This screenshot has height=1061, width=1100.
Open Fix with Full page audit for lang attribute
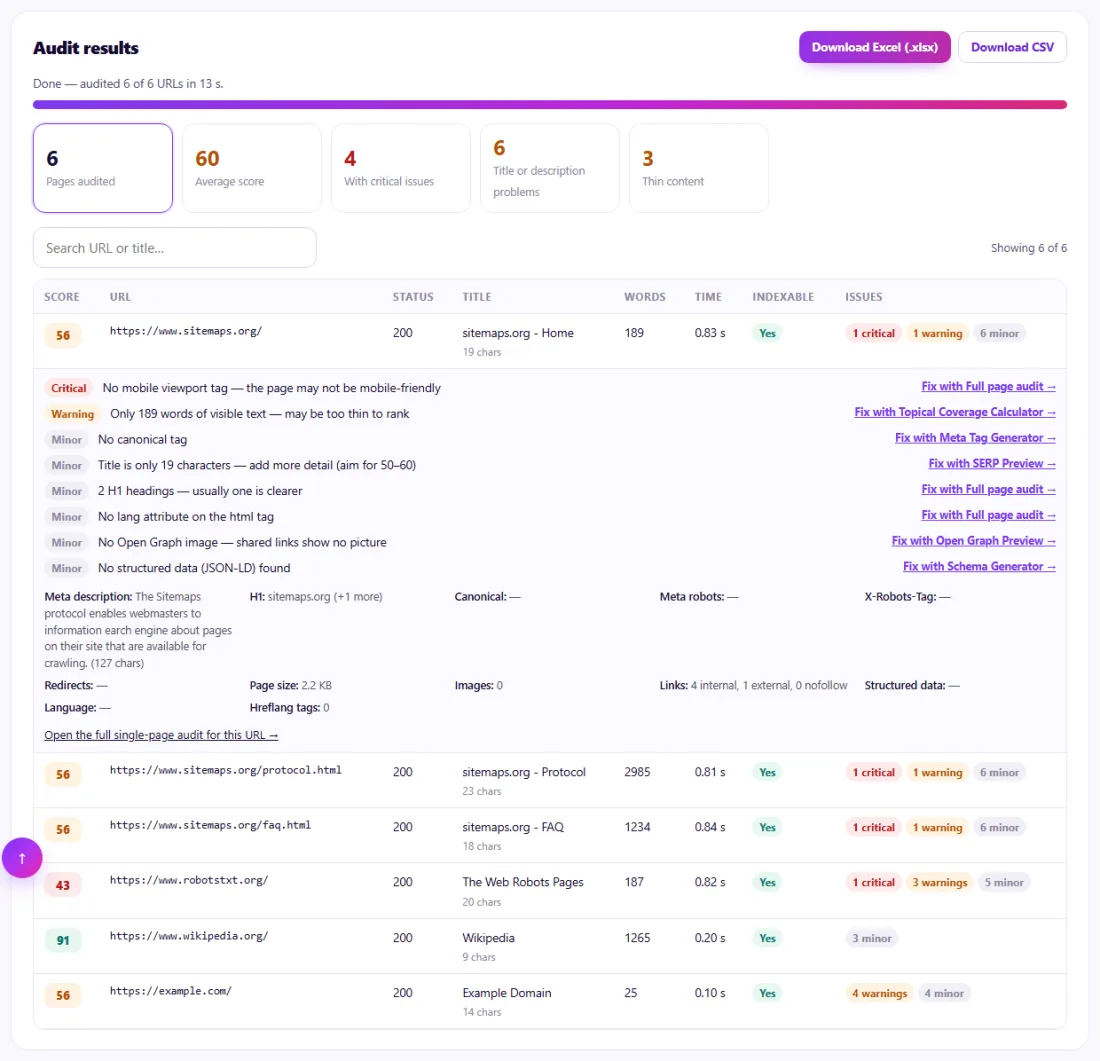(x=988, y=515)
